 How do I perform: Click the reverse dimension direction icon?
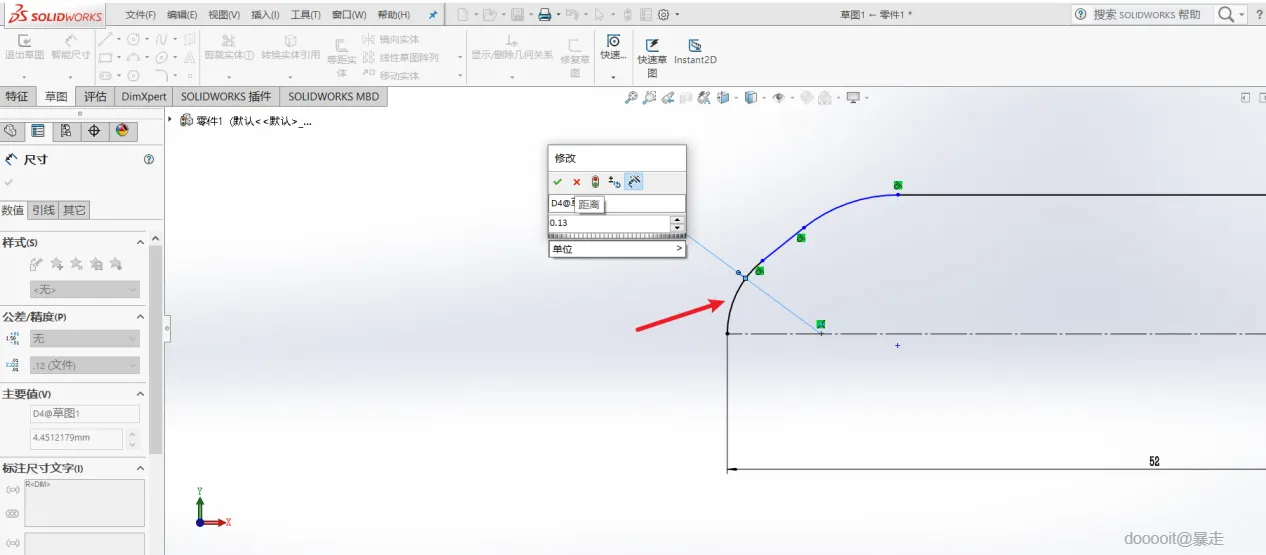pos(614,182)
